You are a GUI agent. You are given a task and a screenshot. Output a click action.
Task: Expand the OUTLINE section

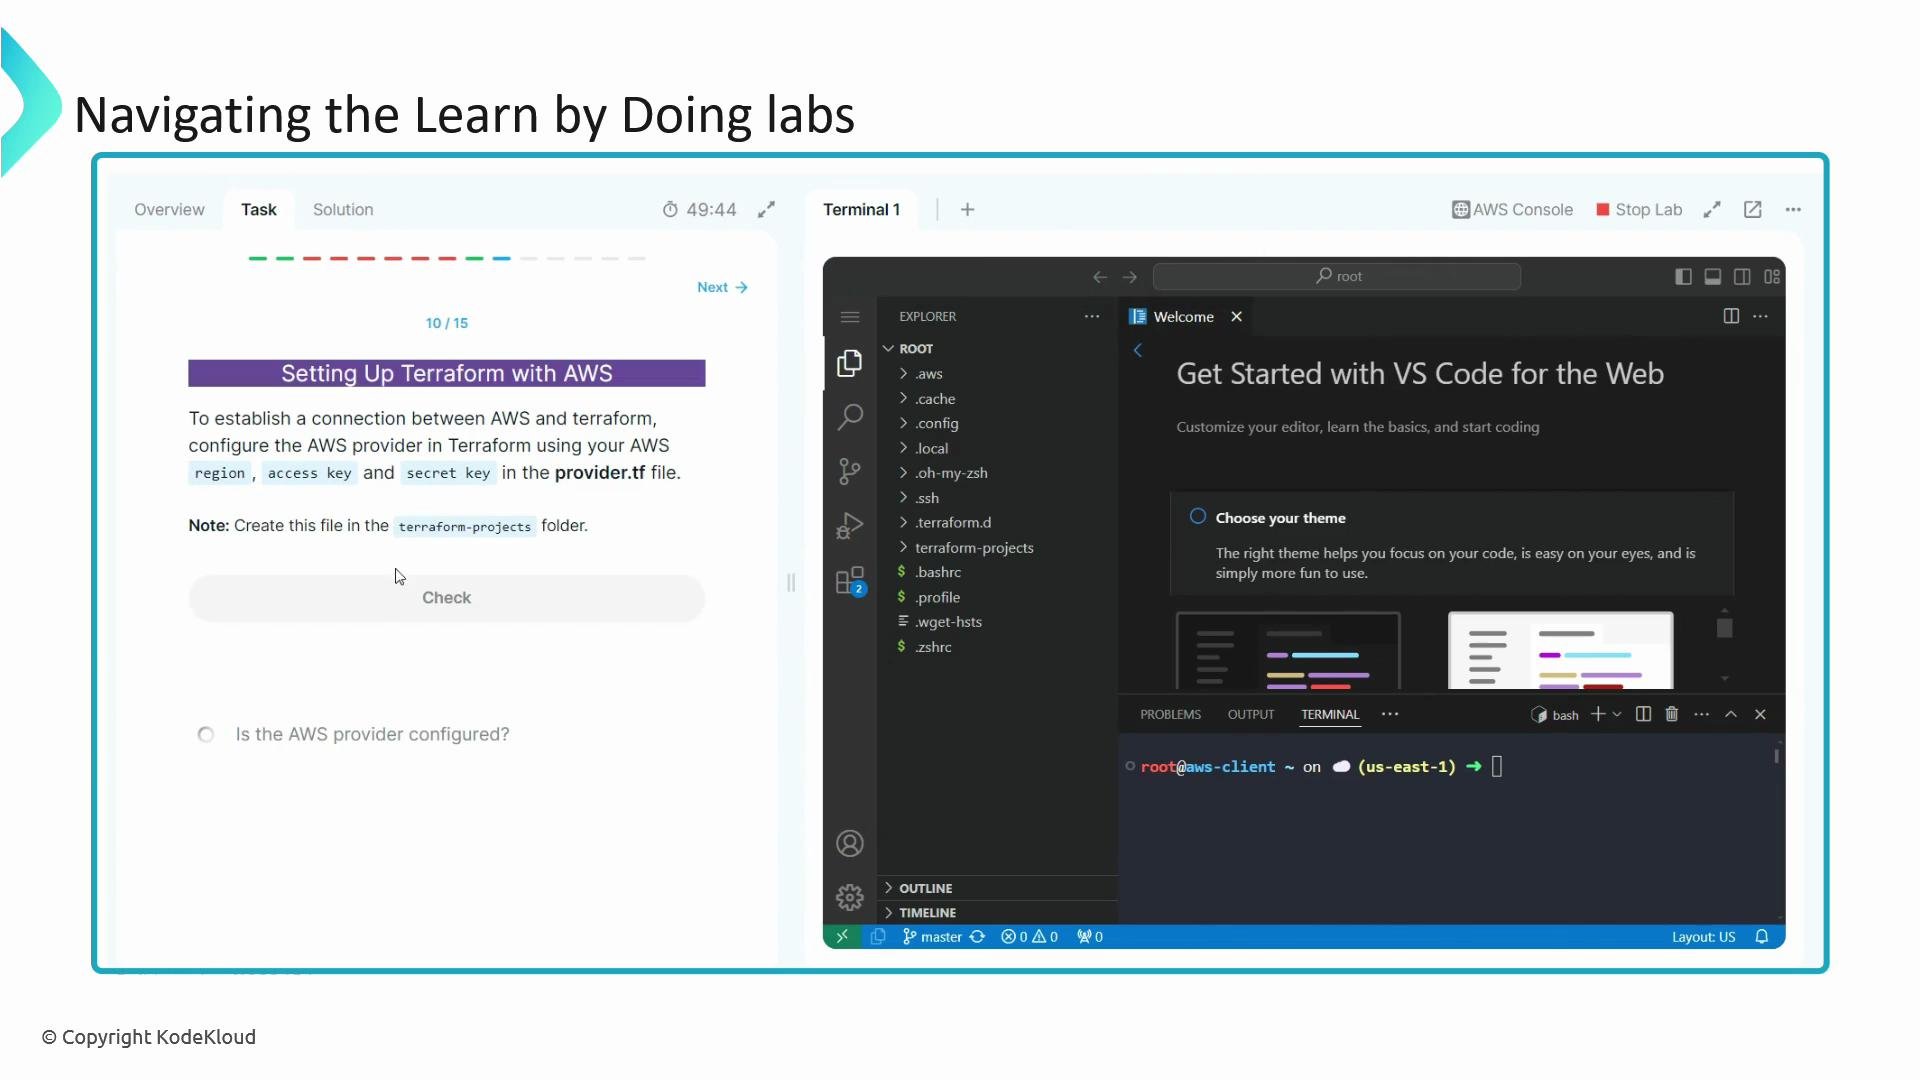(x=925, y=888)
